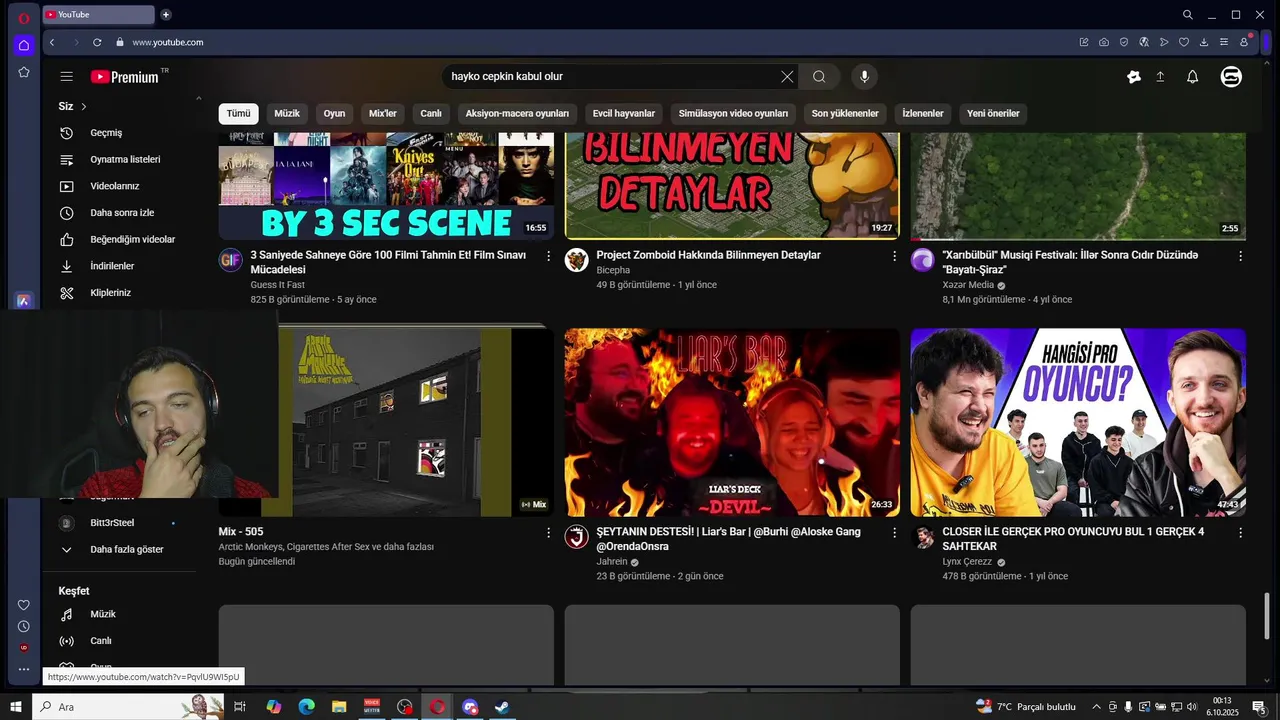1280x720 pixels.
Task: Open Opera sidebar history clock
Action: (24, 626)
